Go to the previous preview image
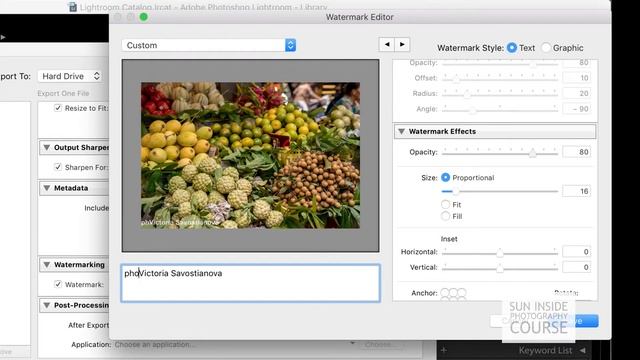This screenshot has width=640, height=360. pyautogui.click(x=387, y=44)
